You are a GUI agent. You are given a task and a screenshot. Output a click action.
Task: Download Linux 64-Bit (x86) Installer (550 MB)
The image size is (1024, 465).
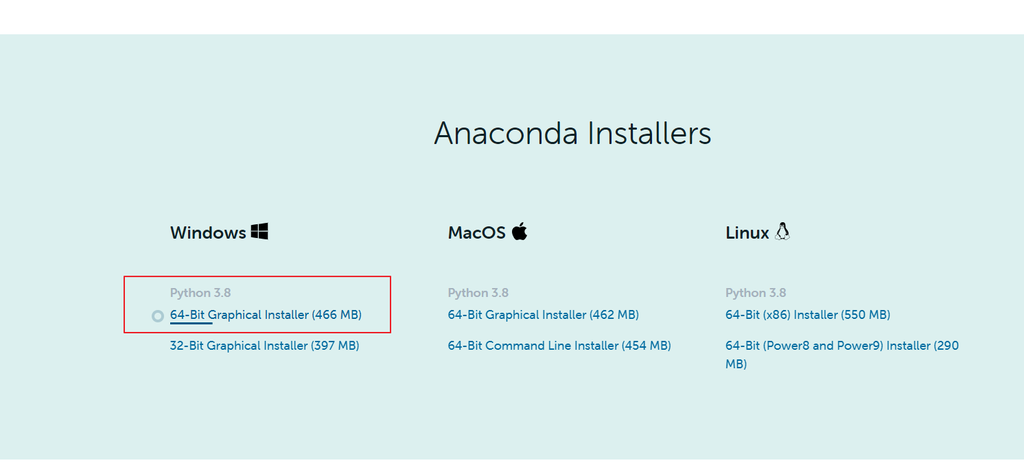click(808, 315)
